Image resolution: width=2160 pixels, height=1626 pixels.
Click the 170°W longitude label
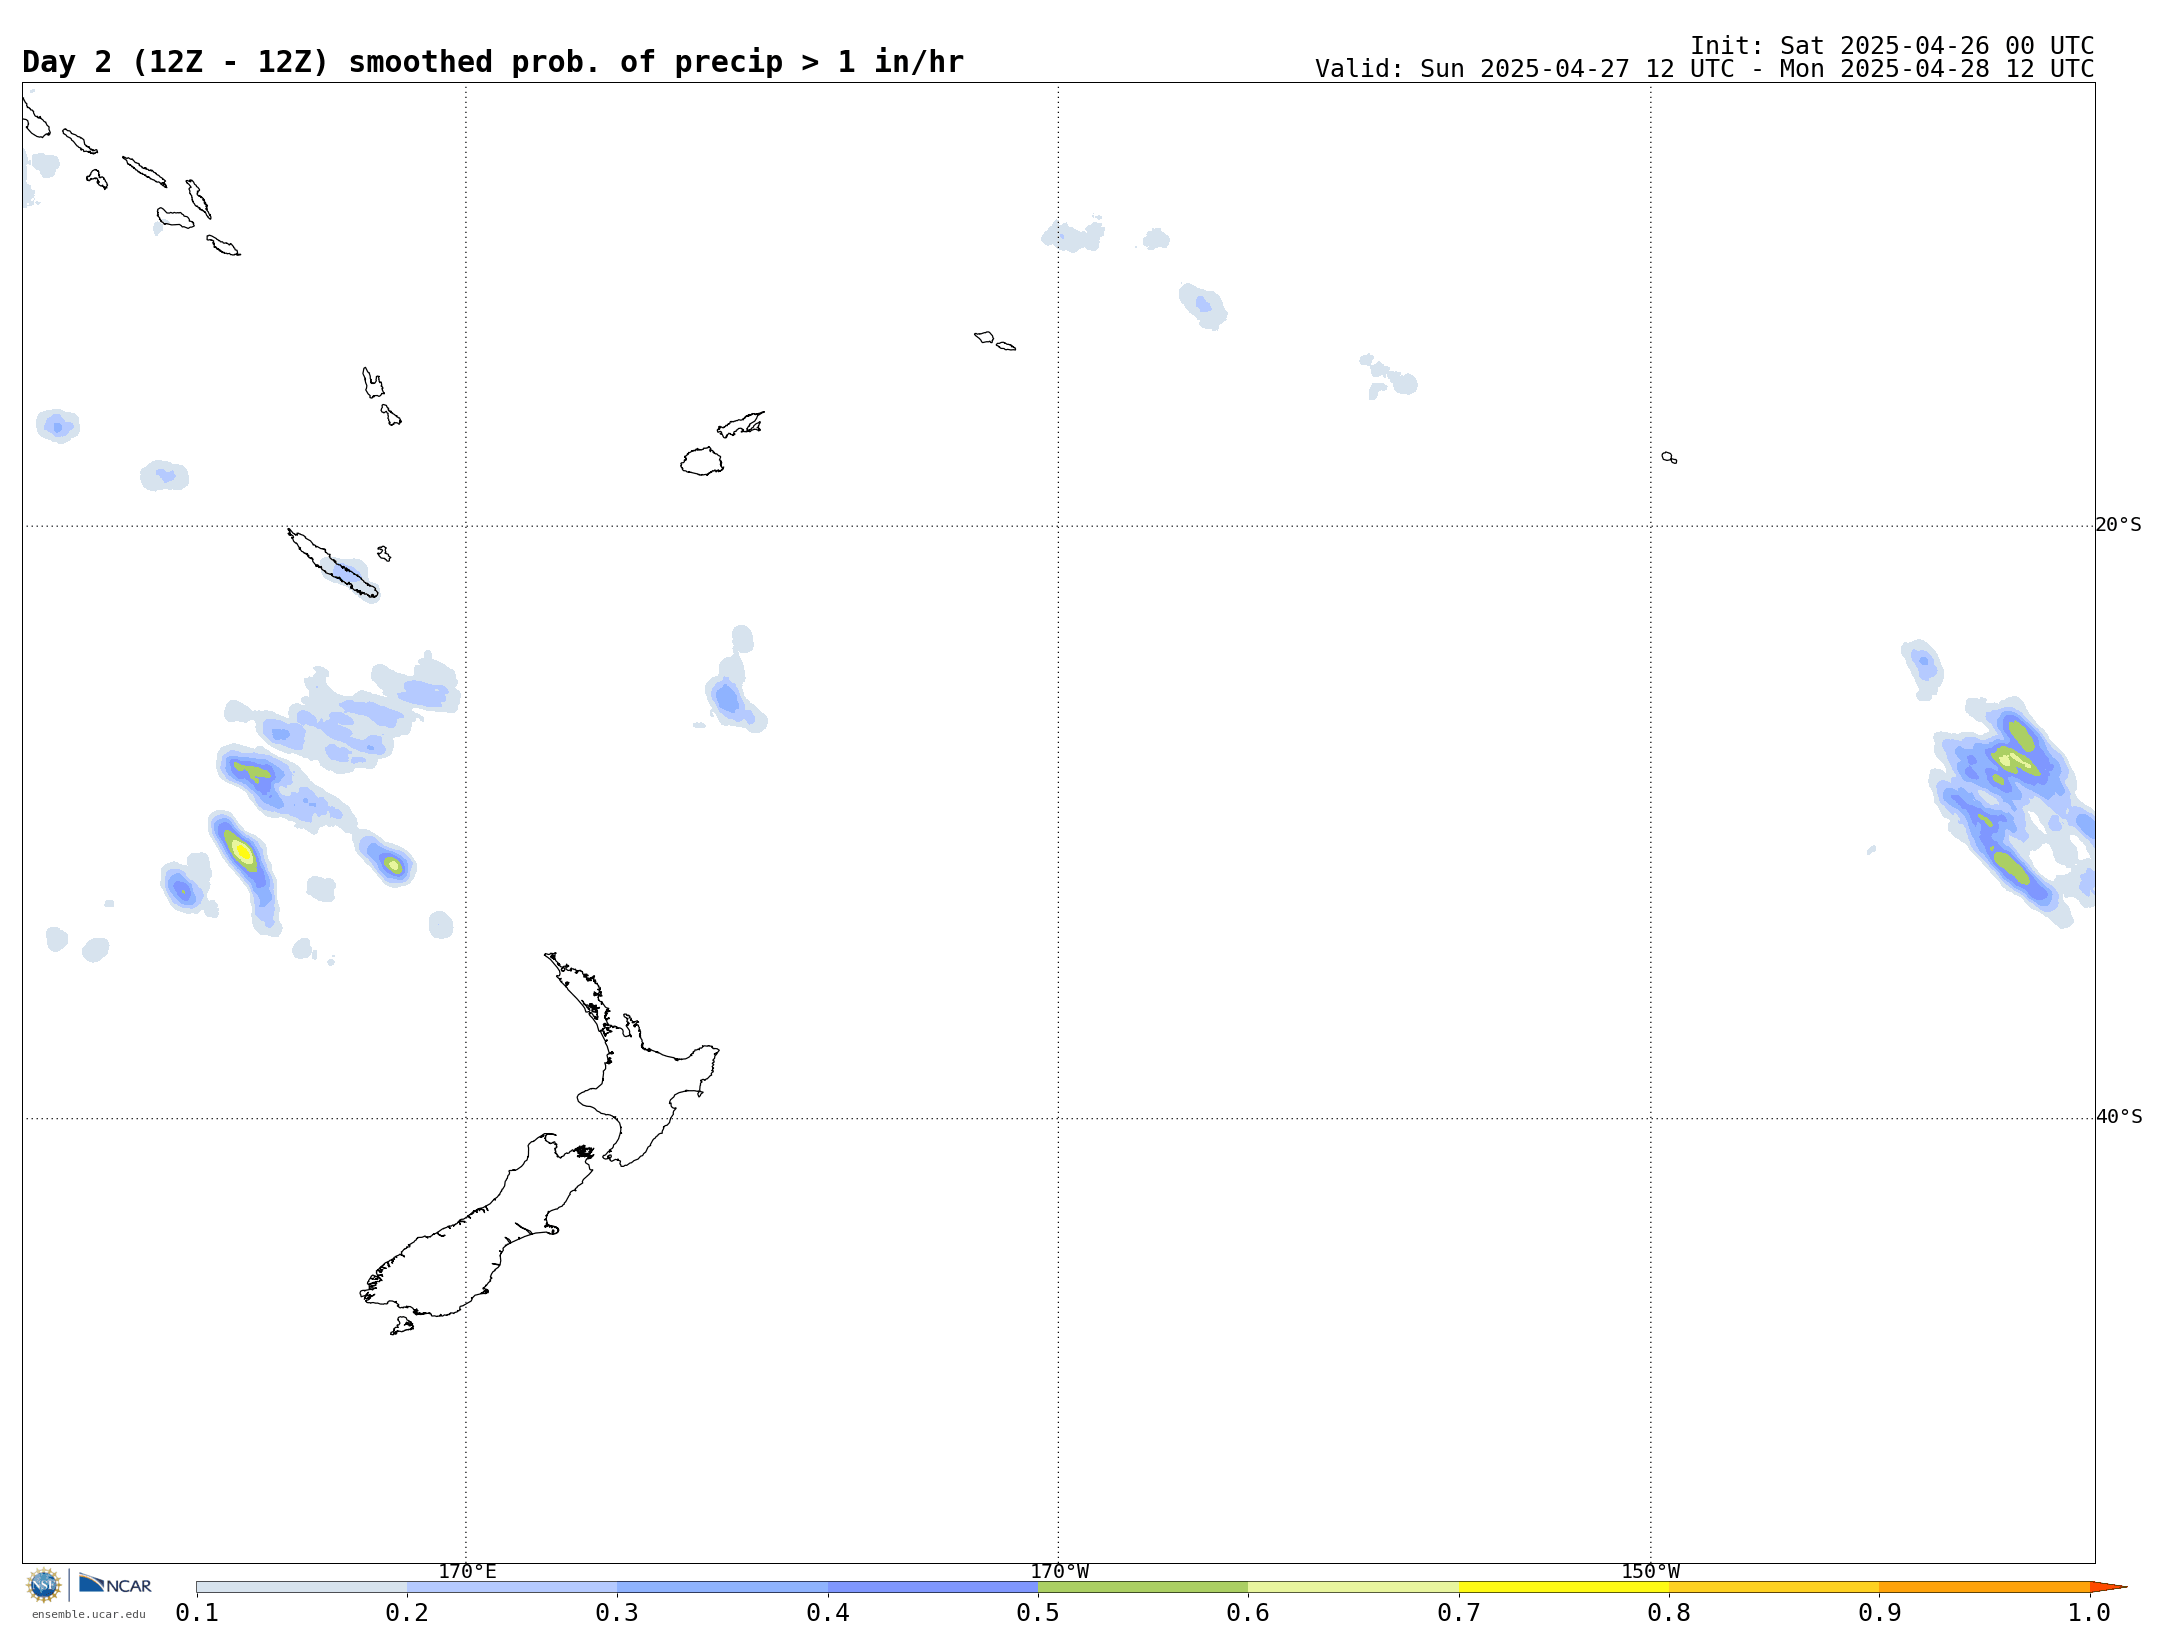[1059, 1571]
